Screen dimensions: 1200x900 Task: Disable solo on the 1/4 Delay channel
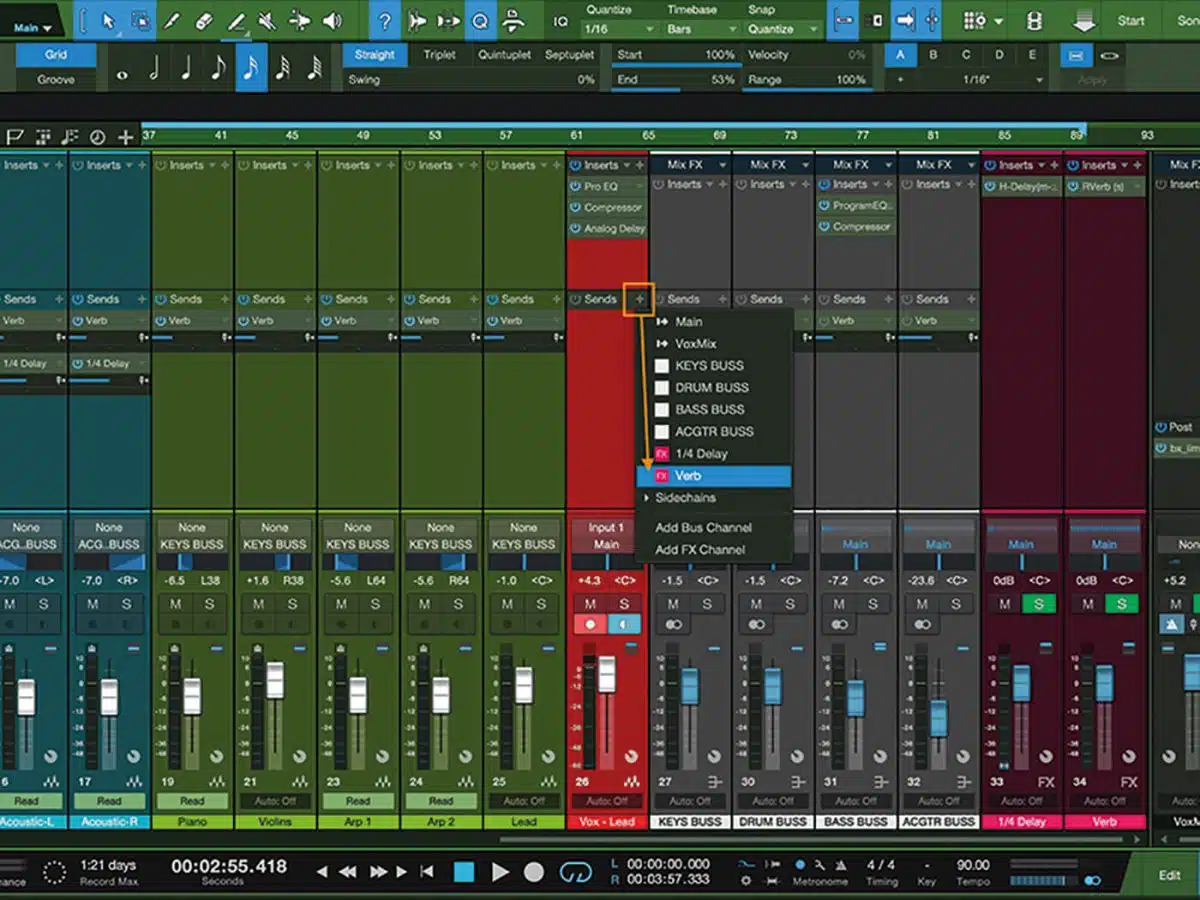tap(1039, 604)
